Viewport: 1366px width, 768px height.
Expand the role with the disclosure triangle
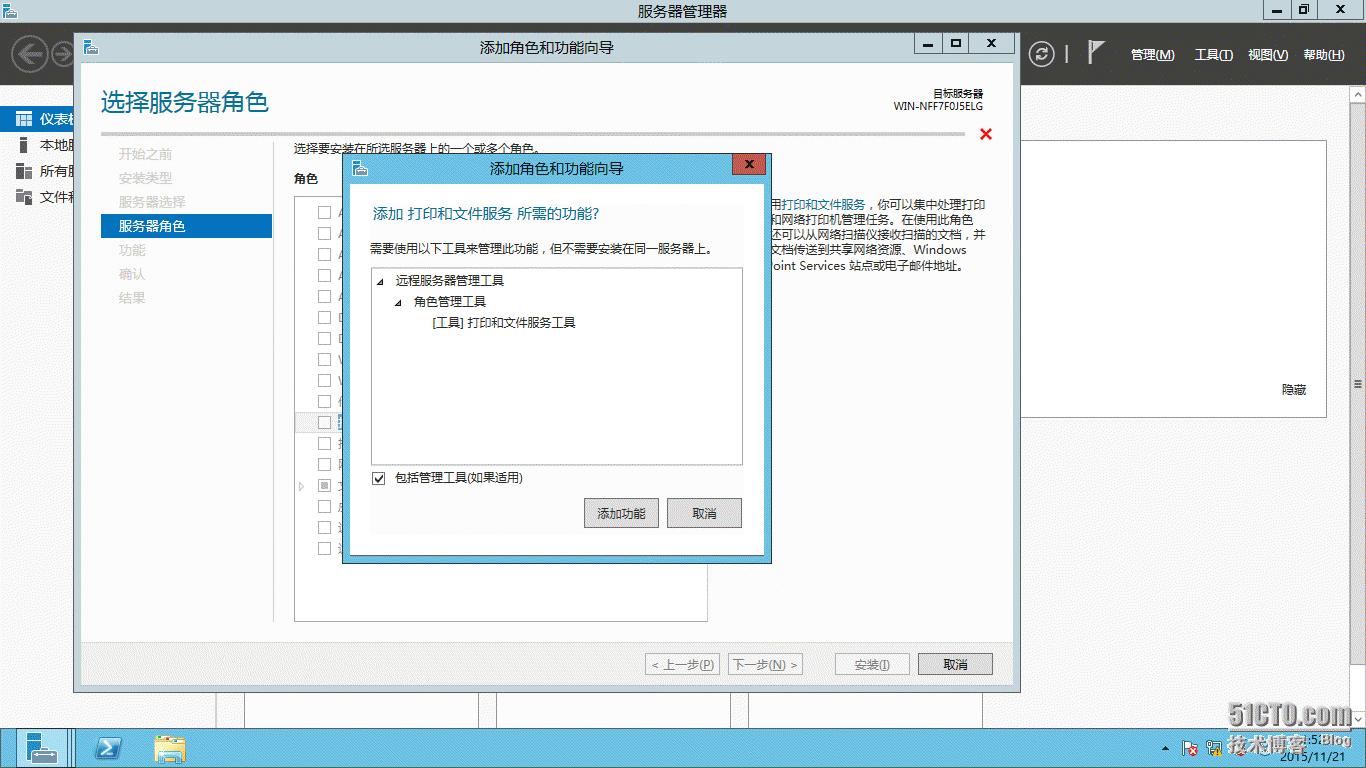pyautogui.click(x=299, y=484)
